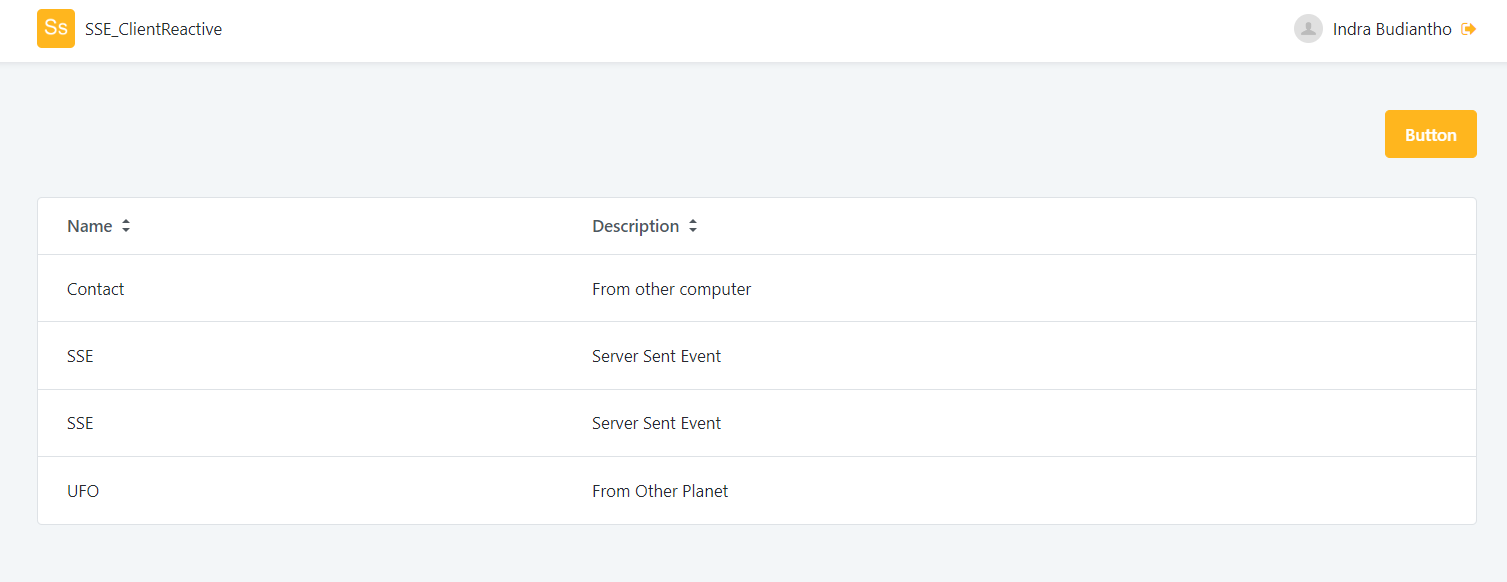This screenshot has height=582, width=1507.
Task: Click the Name column header
Action: coord(90,226)
